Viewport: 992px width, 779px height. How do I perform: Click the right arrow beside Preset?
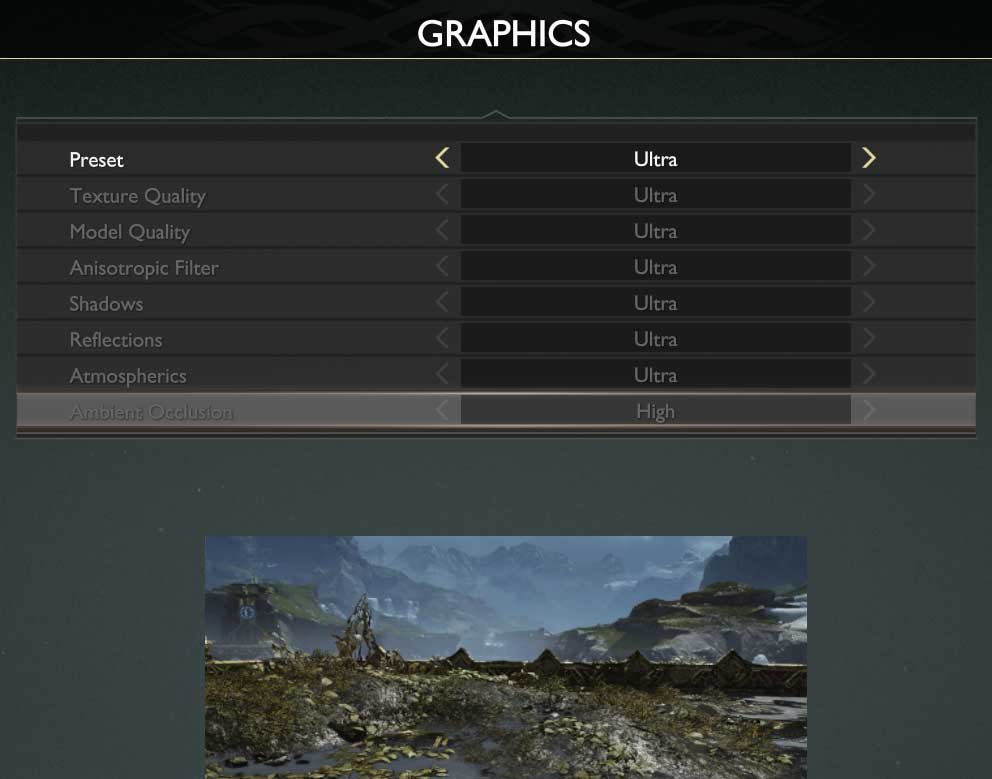click(868, 158)
